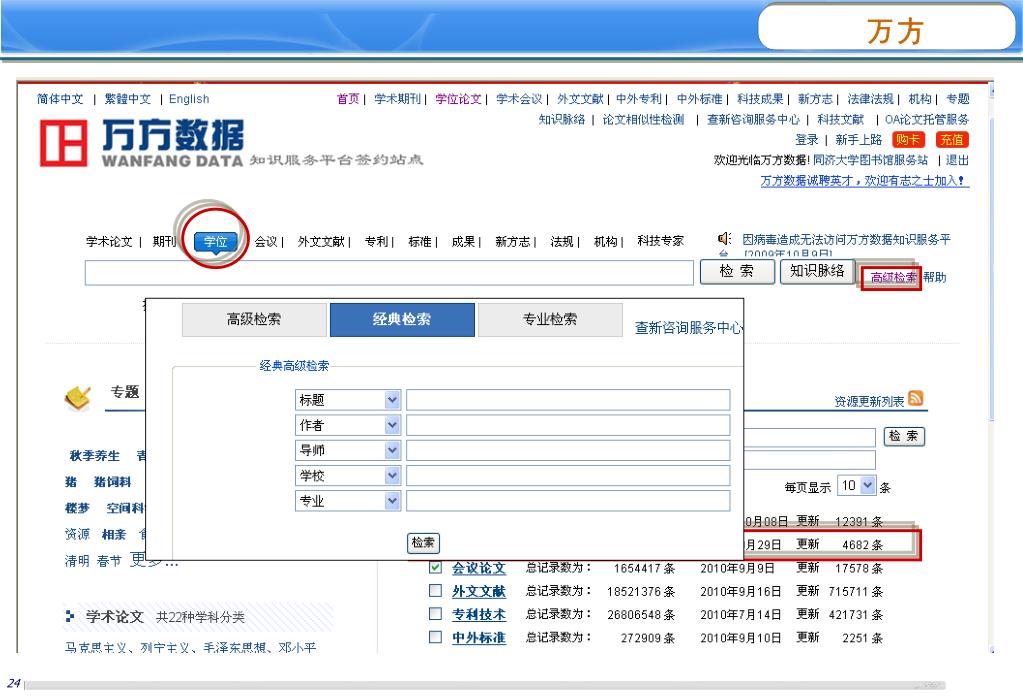Click the 标题 text input field
Viewport: 1023px width, 696px height.
tap(568, 400)
